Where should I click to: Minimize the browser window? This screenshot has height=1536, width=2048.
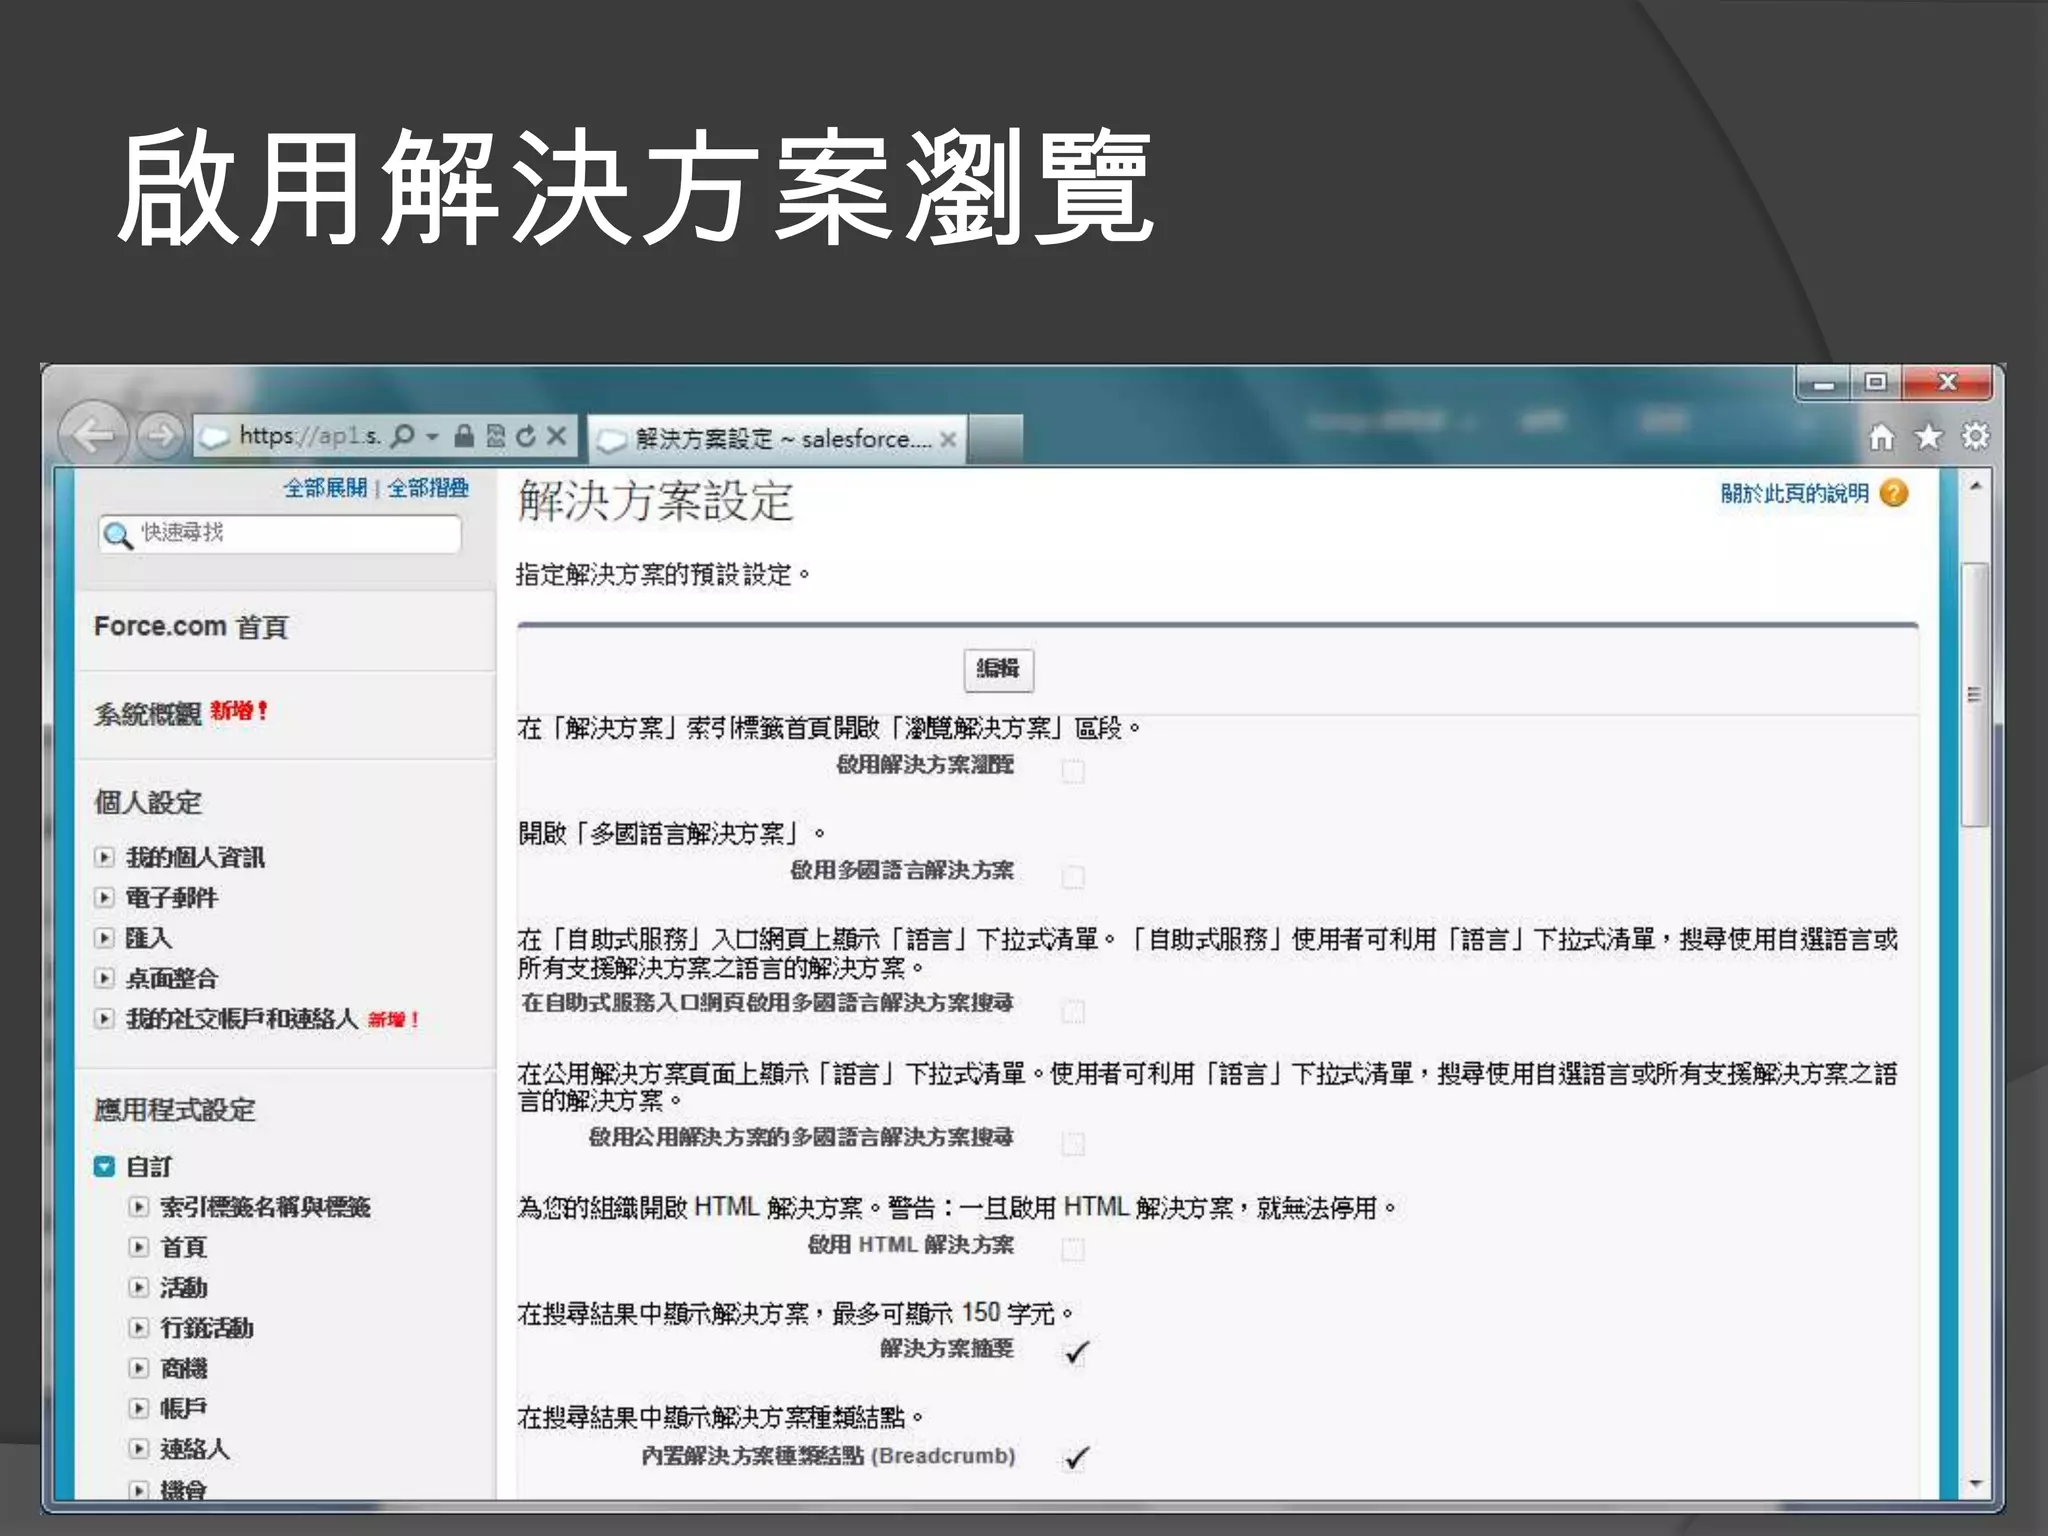1824,383
